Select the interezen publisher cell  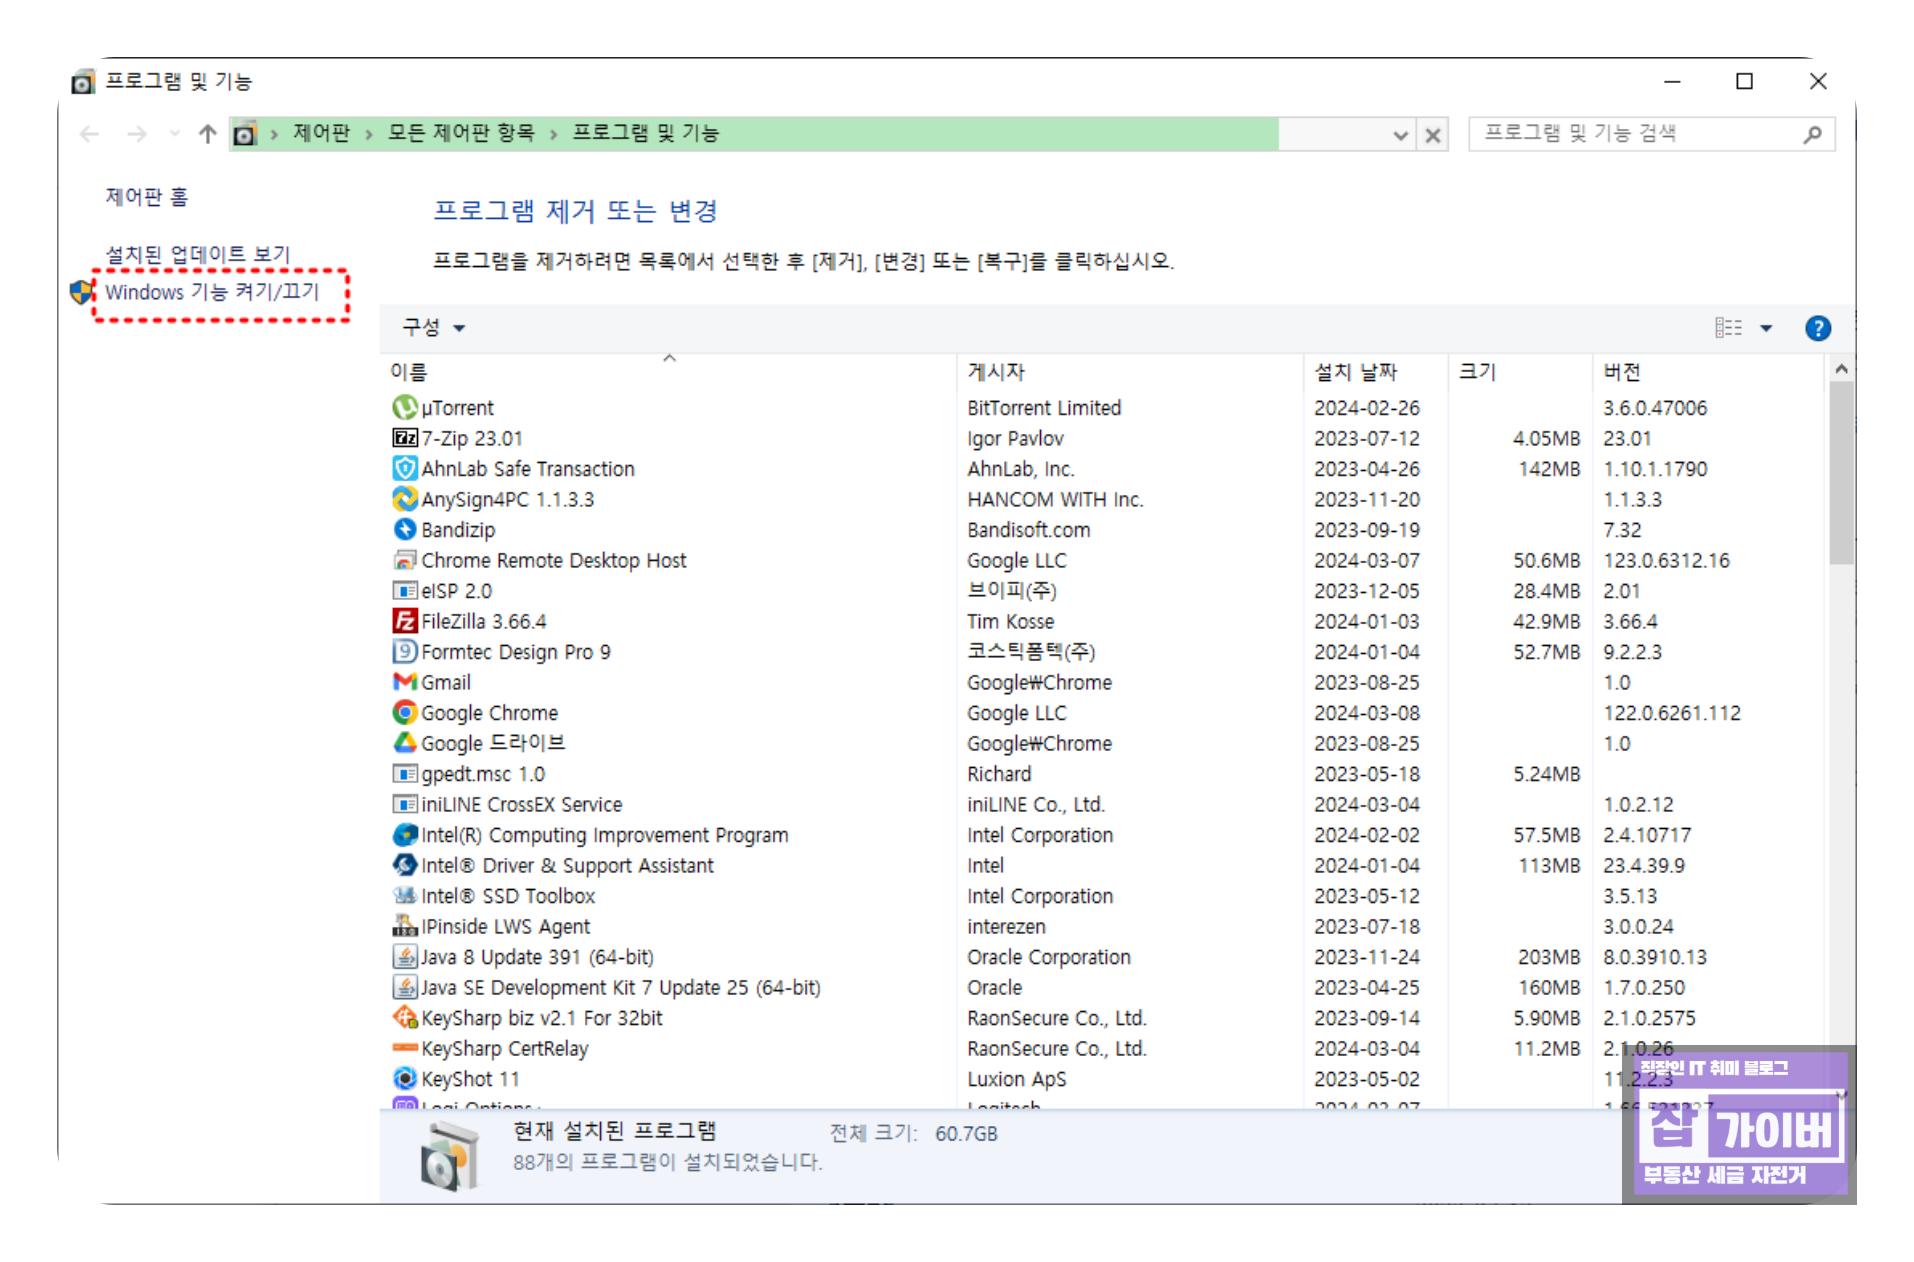1006,926
